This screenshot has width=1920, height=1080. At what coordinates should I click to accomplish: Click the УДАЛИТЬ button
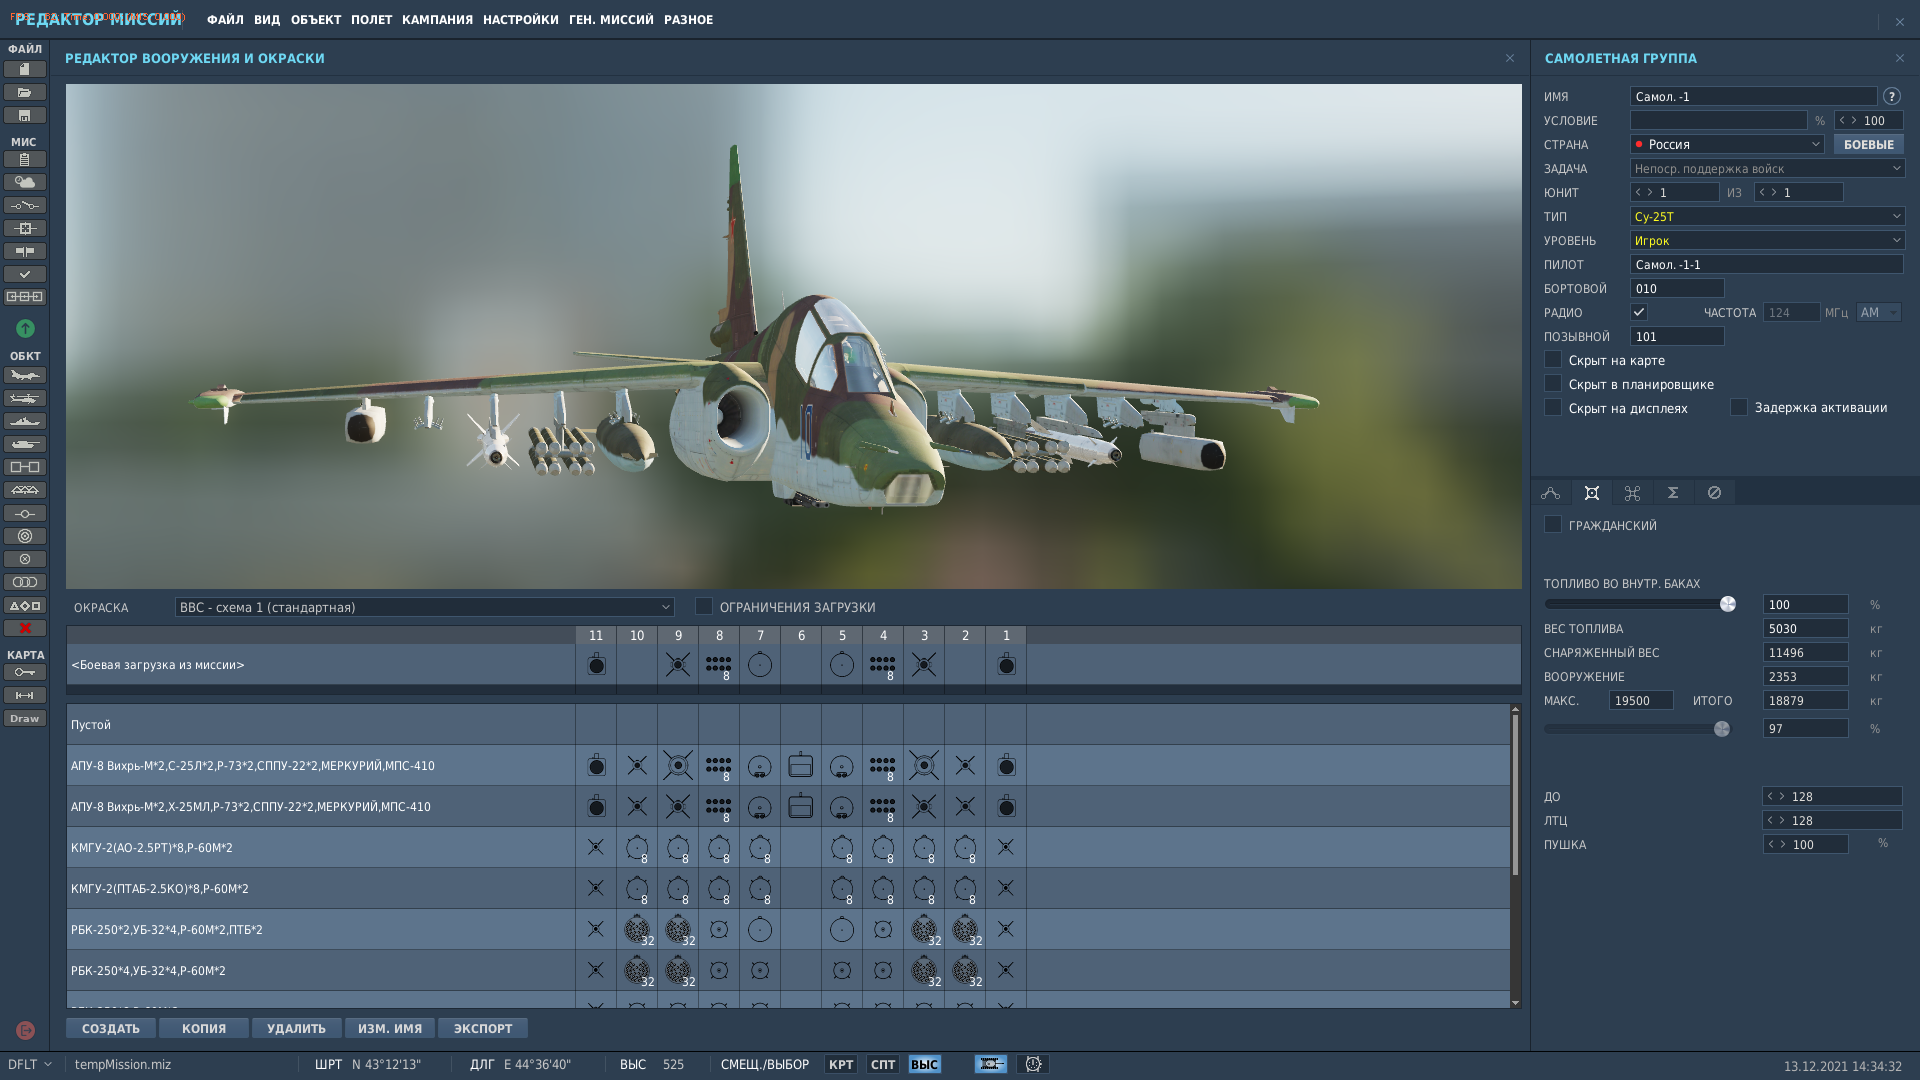click(x=297, y=1028)
